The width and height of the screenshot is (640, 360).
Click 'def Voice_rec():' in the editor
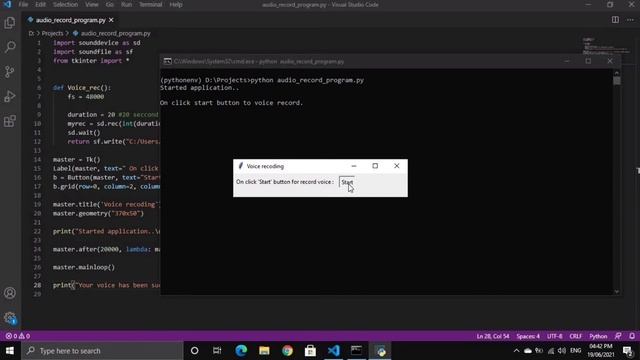(82, 87)
